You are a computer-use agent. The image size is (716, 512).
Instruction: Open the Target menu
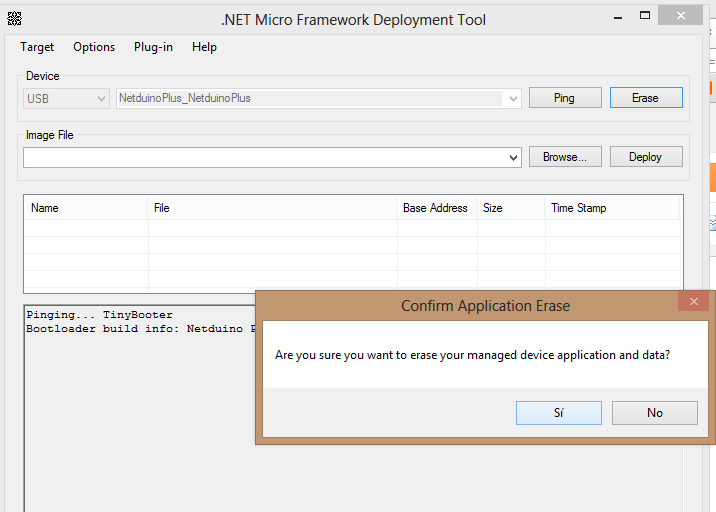(37, 47)
